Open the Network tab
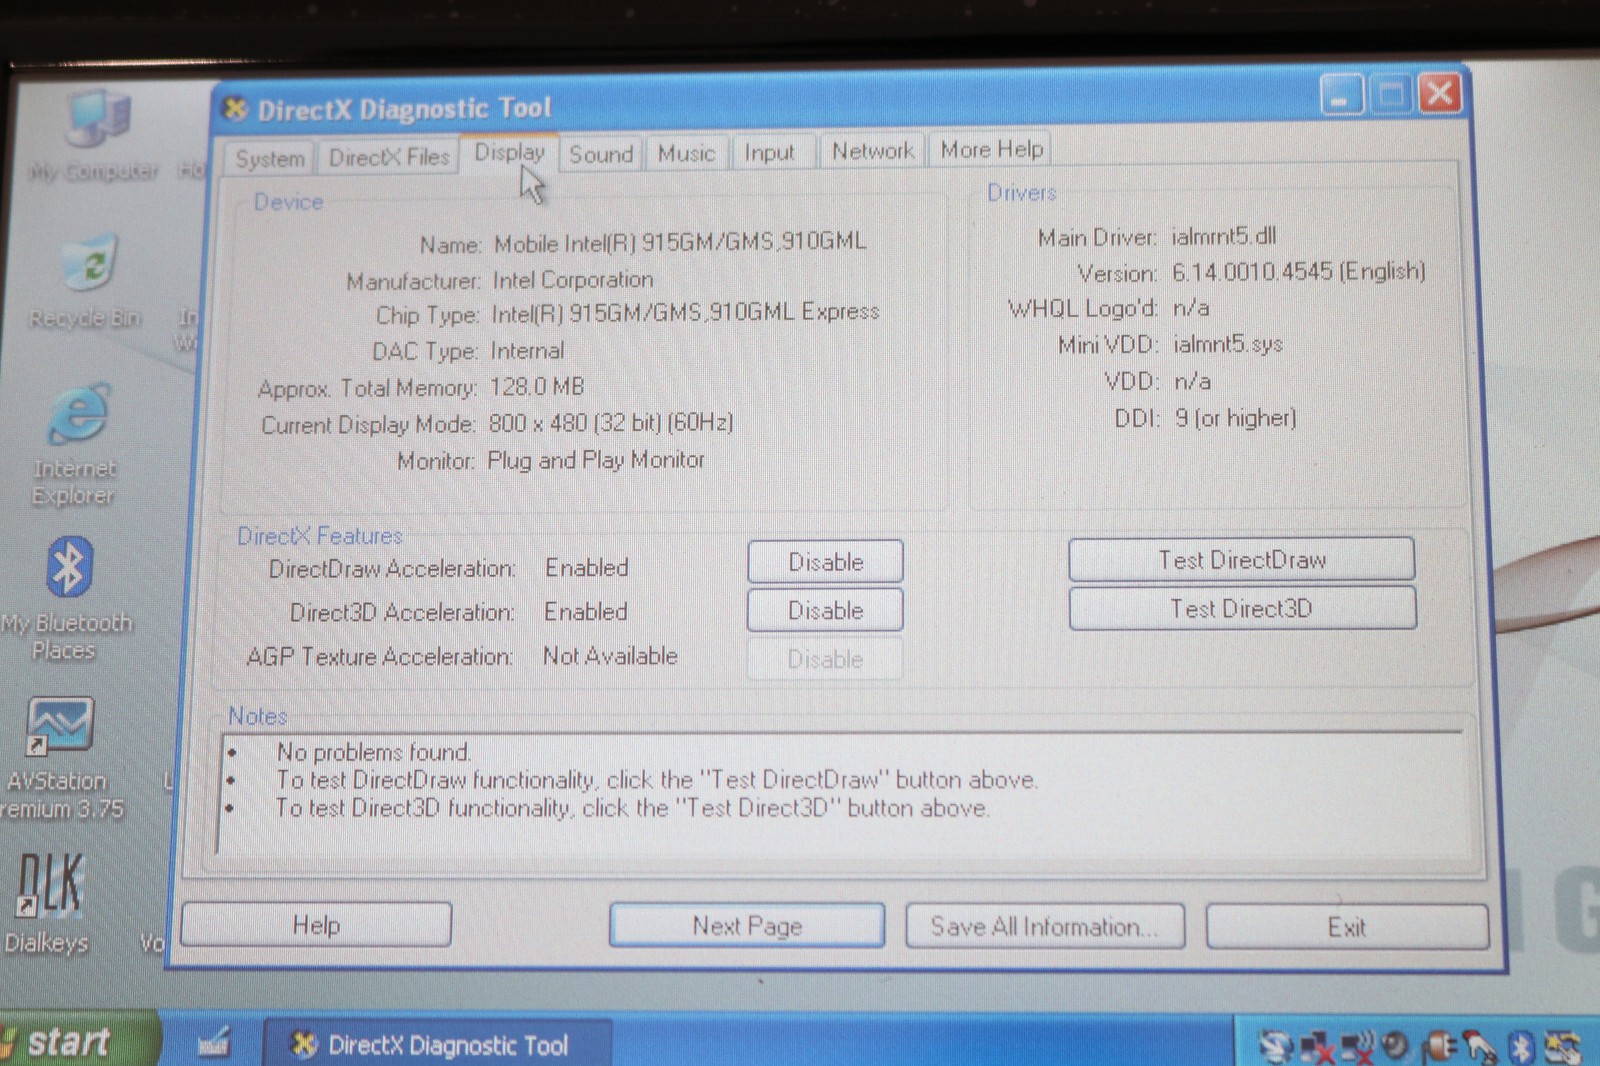Viewport: 1600px width, 1066px height. pyautogui.click(x=873, y=151)
